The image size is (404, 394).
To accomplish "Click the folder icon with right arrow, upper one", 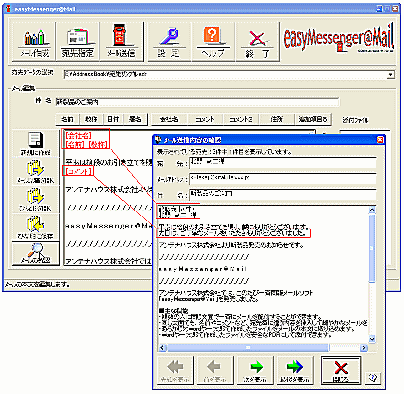I will point(35,171).
